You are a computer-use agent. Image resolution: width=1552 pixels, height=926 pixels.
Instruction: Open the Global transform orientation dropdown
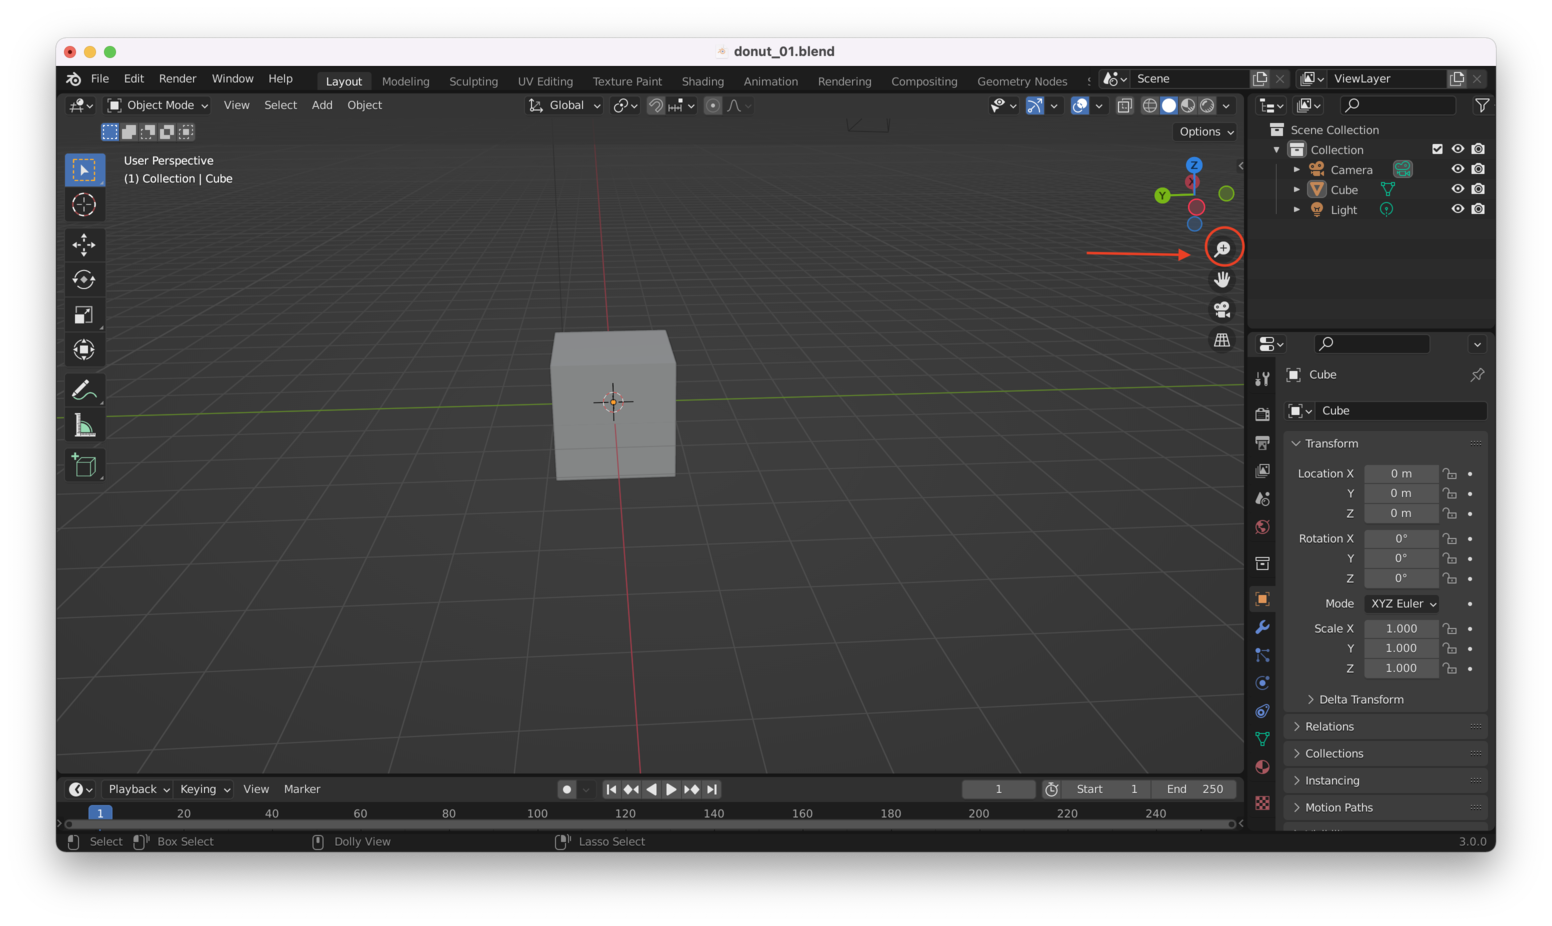tap(563, 105)
